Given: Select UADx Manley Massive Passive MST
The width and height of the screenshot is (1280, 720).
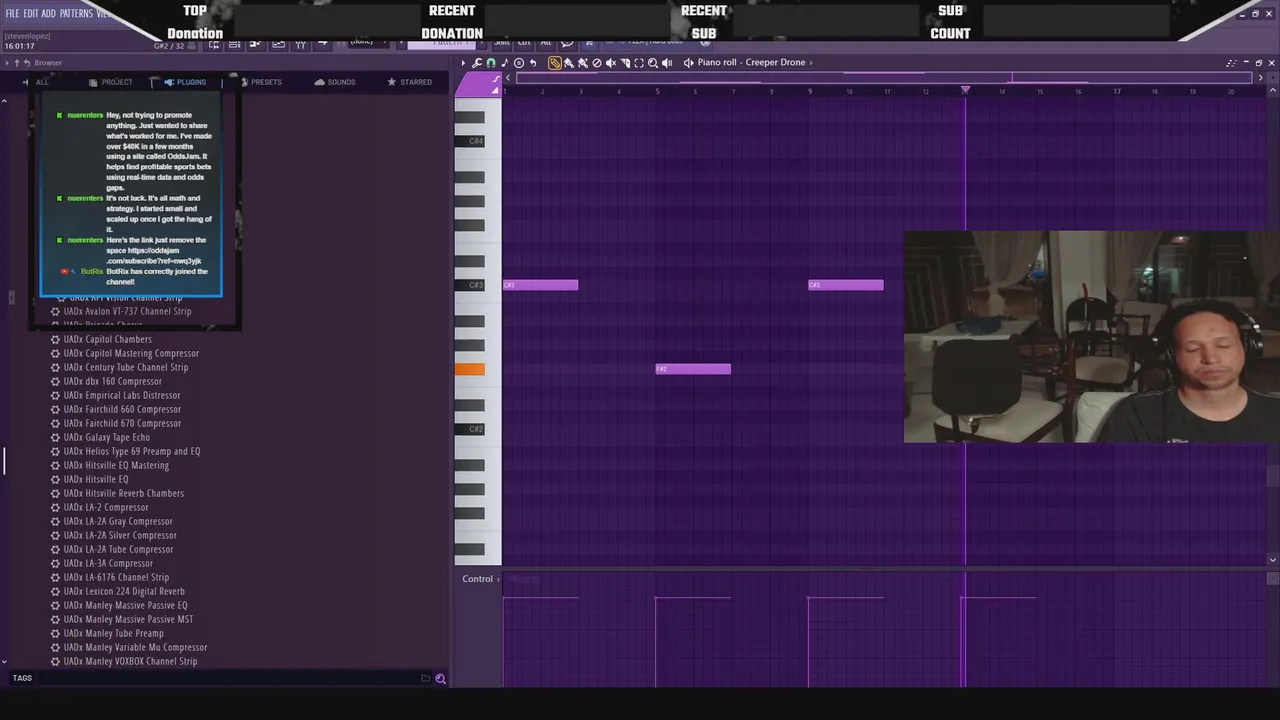Looking at the screenshot, I should coord(128,619).
